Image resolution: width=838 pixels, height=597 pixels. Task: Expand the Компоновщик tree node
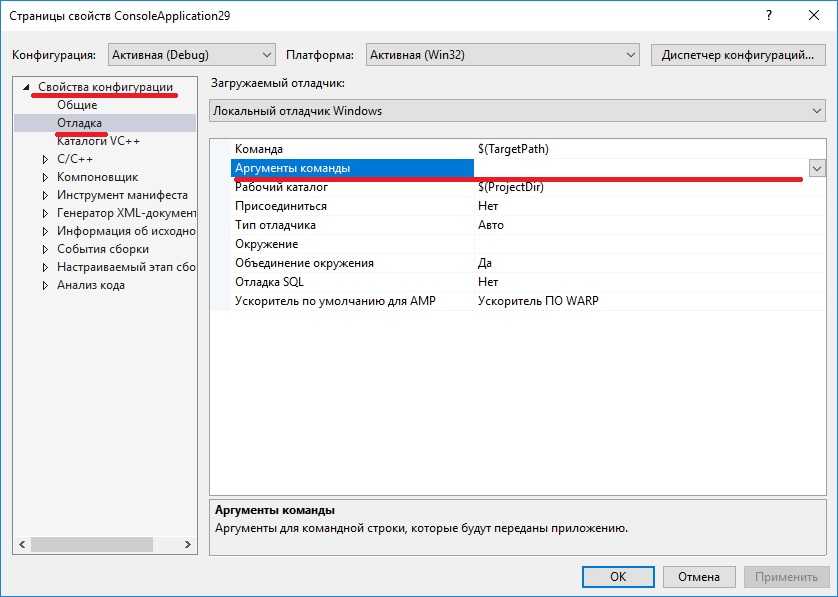coord(45,177)
